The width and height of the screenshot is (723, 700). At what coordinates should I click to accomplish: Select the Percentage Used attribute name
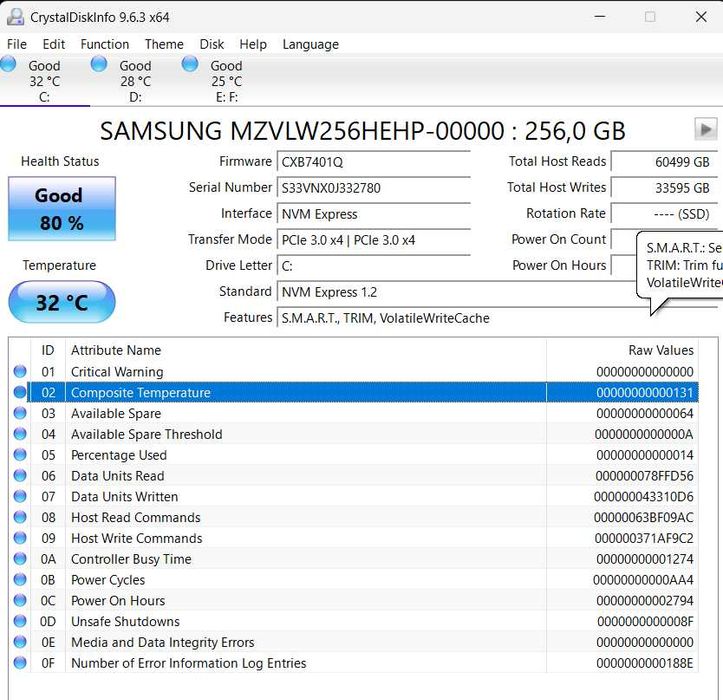coord(119,455)
